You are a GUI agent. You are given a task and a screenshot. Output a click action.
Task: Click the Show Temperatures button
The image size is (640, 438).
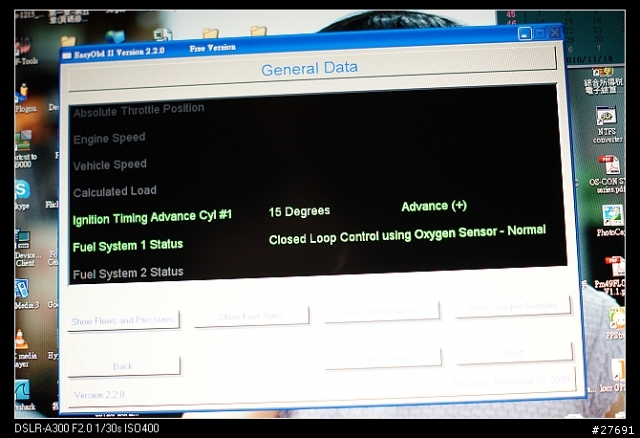pyautogui.click(x=382, y=312)
